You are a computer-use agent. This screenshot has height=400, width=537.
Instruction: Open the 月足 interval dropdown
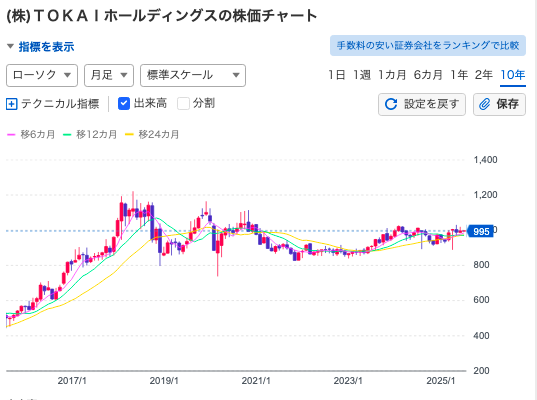coord(109,75)
